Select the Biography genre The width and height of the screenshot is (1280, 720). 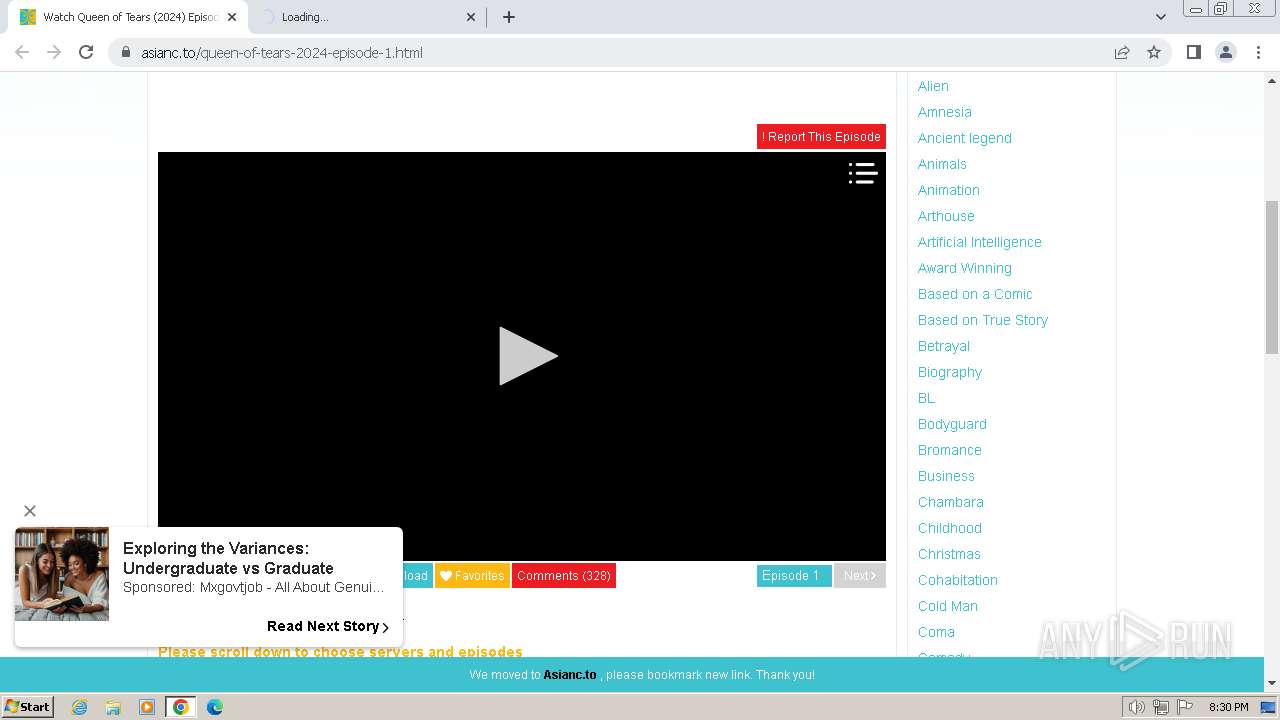coord(950,372)
